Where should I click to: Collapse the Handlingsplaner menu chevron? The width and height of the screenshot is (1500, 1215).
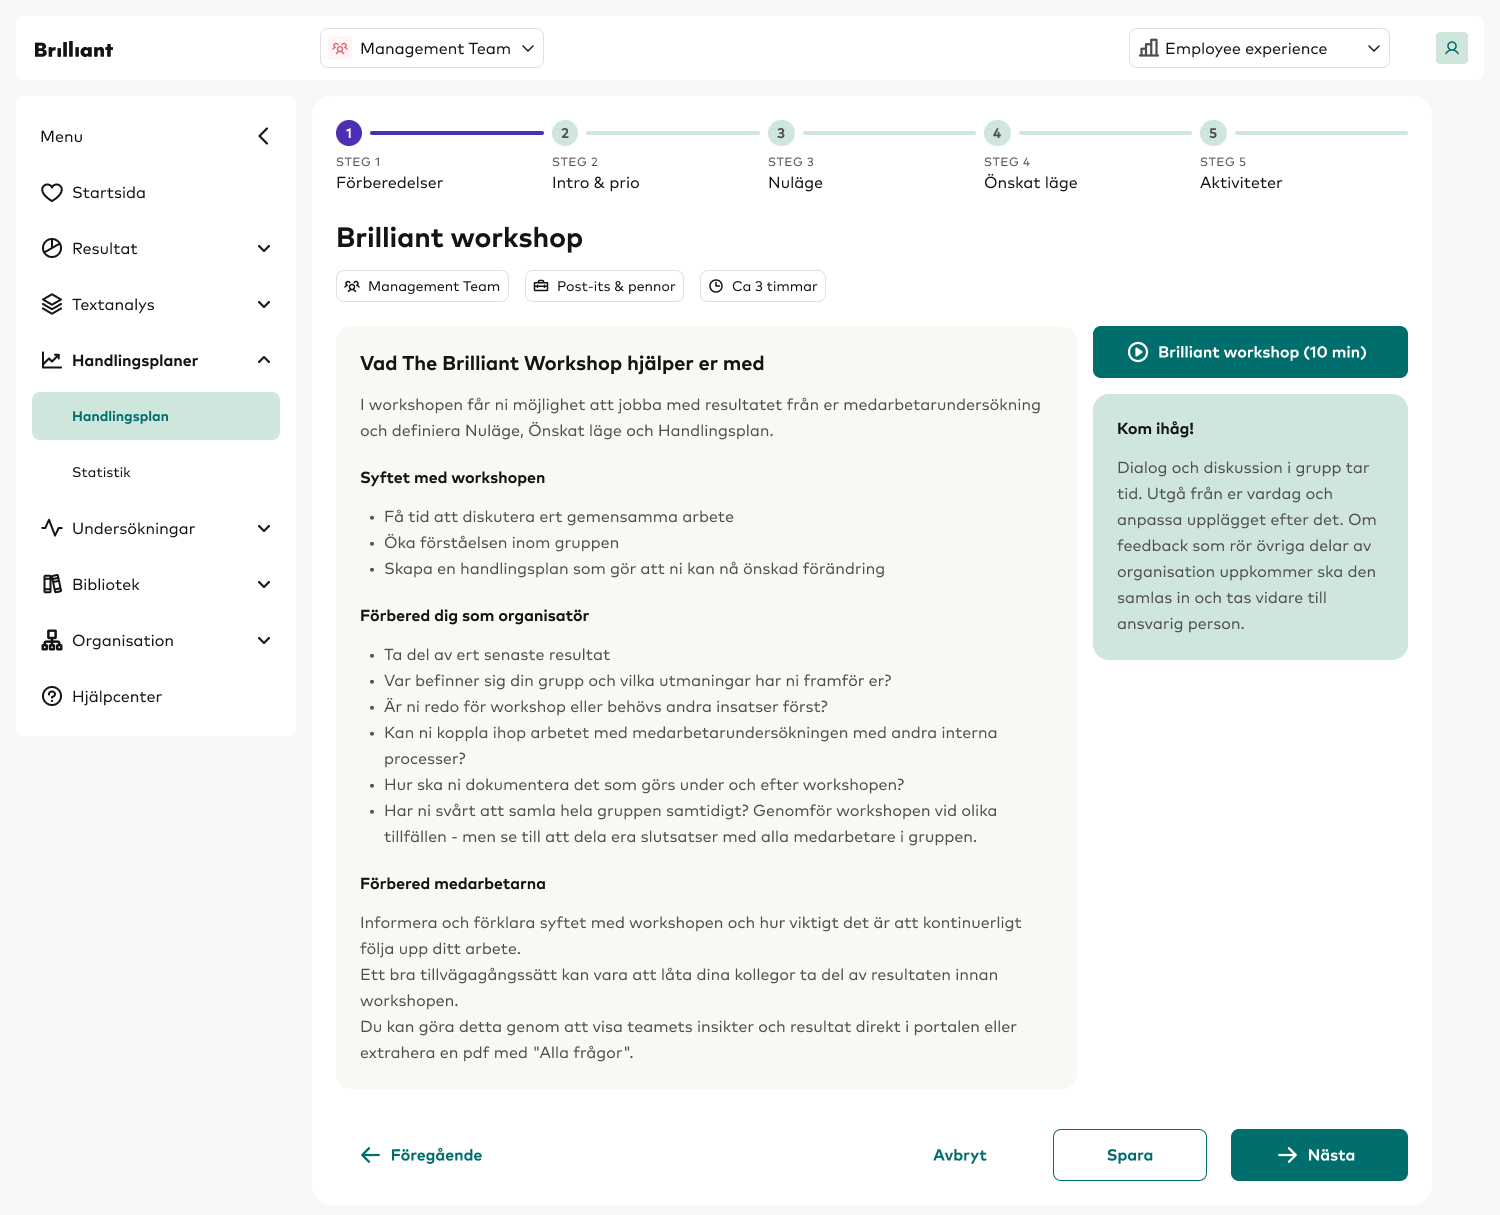[264, 360]
